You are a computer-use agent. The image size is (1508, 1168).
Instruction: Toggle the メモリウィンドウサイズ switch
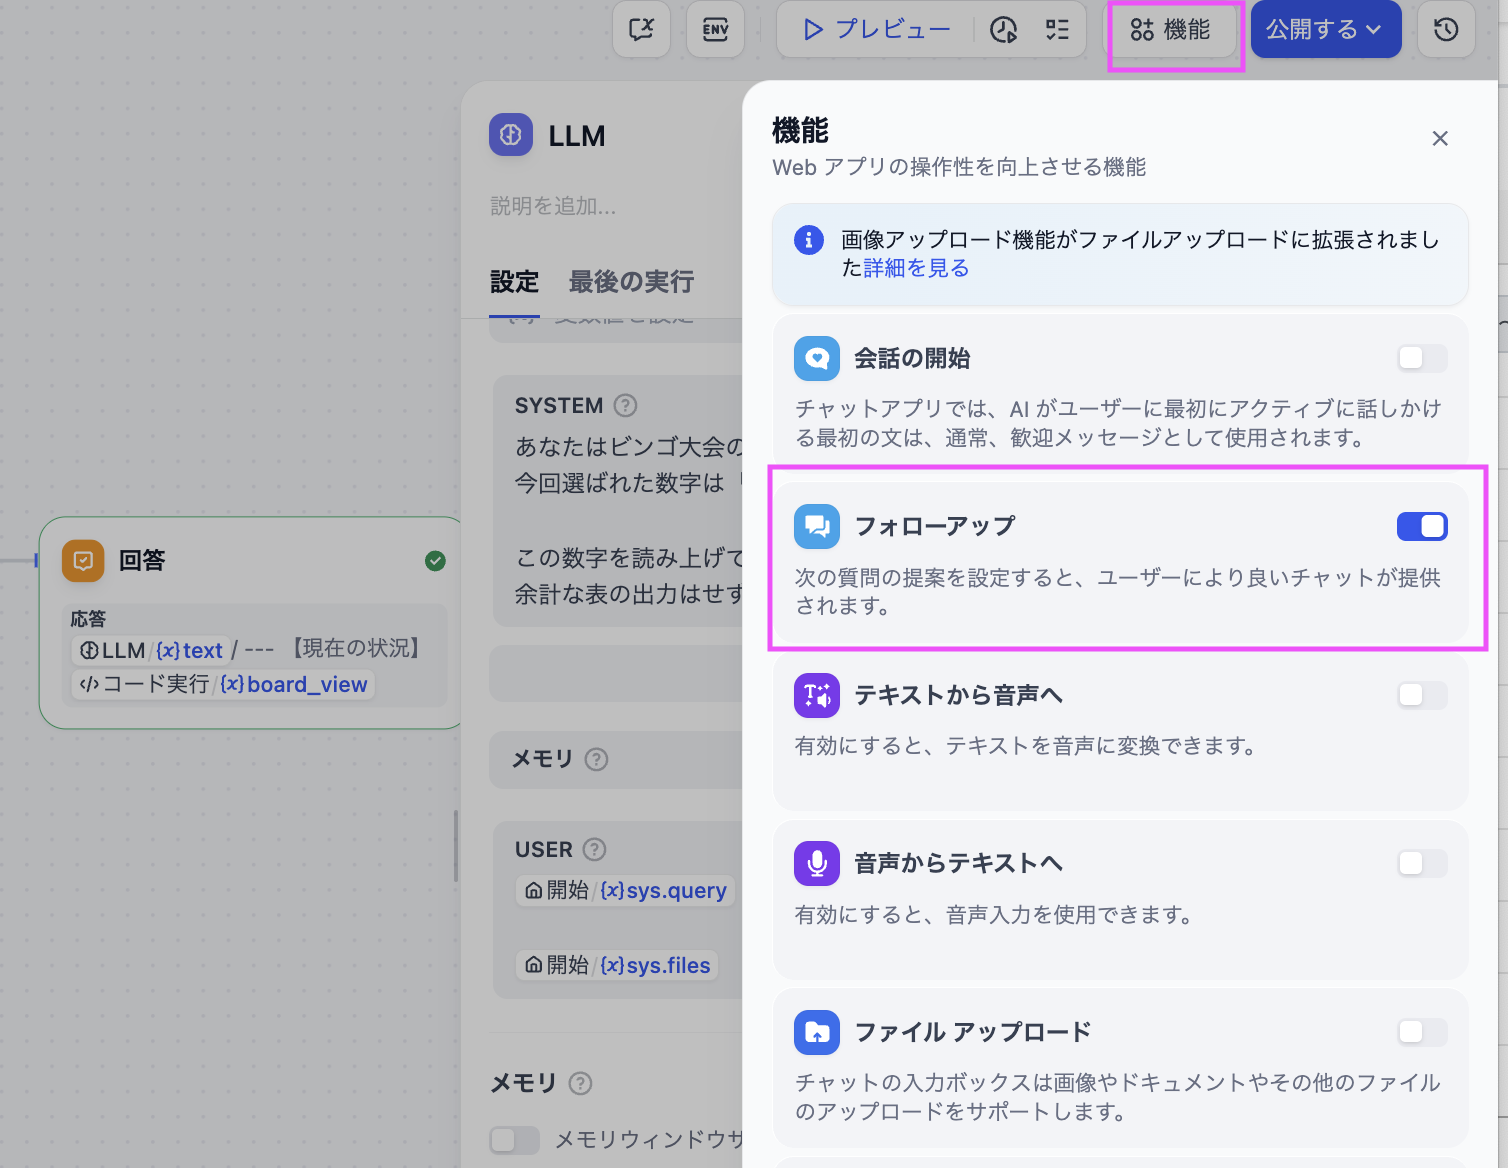(x=514, y=1139)
